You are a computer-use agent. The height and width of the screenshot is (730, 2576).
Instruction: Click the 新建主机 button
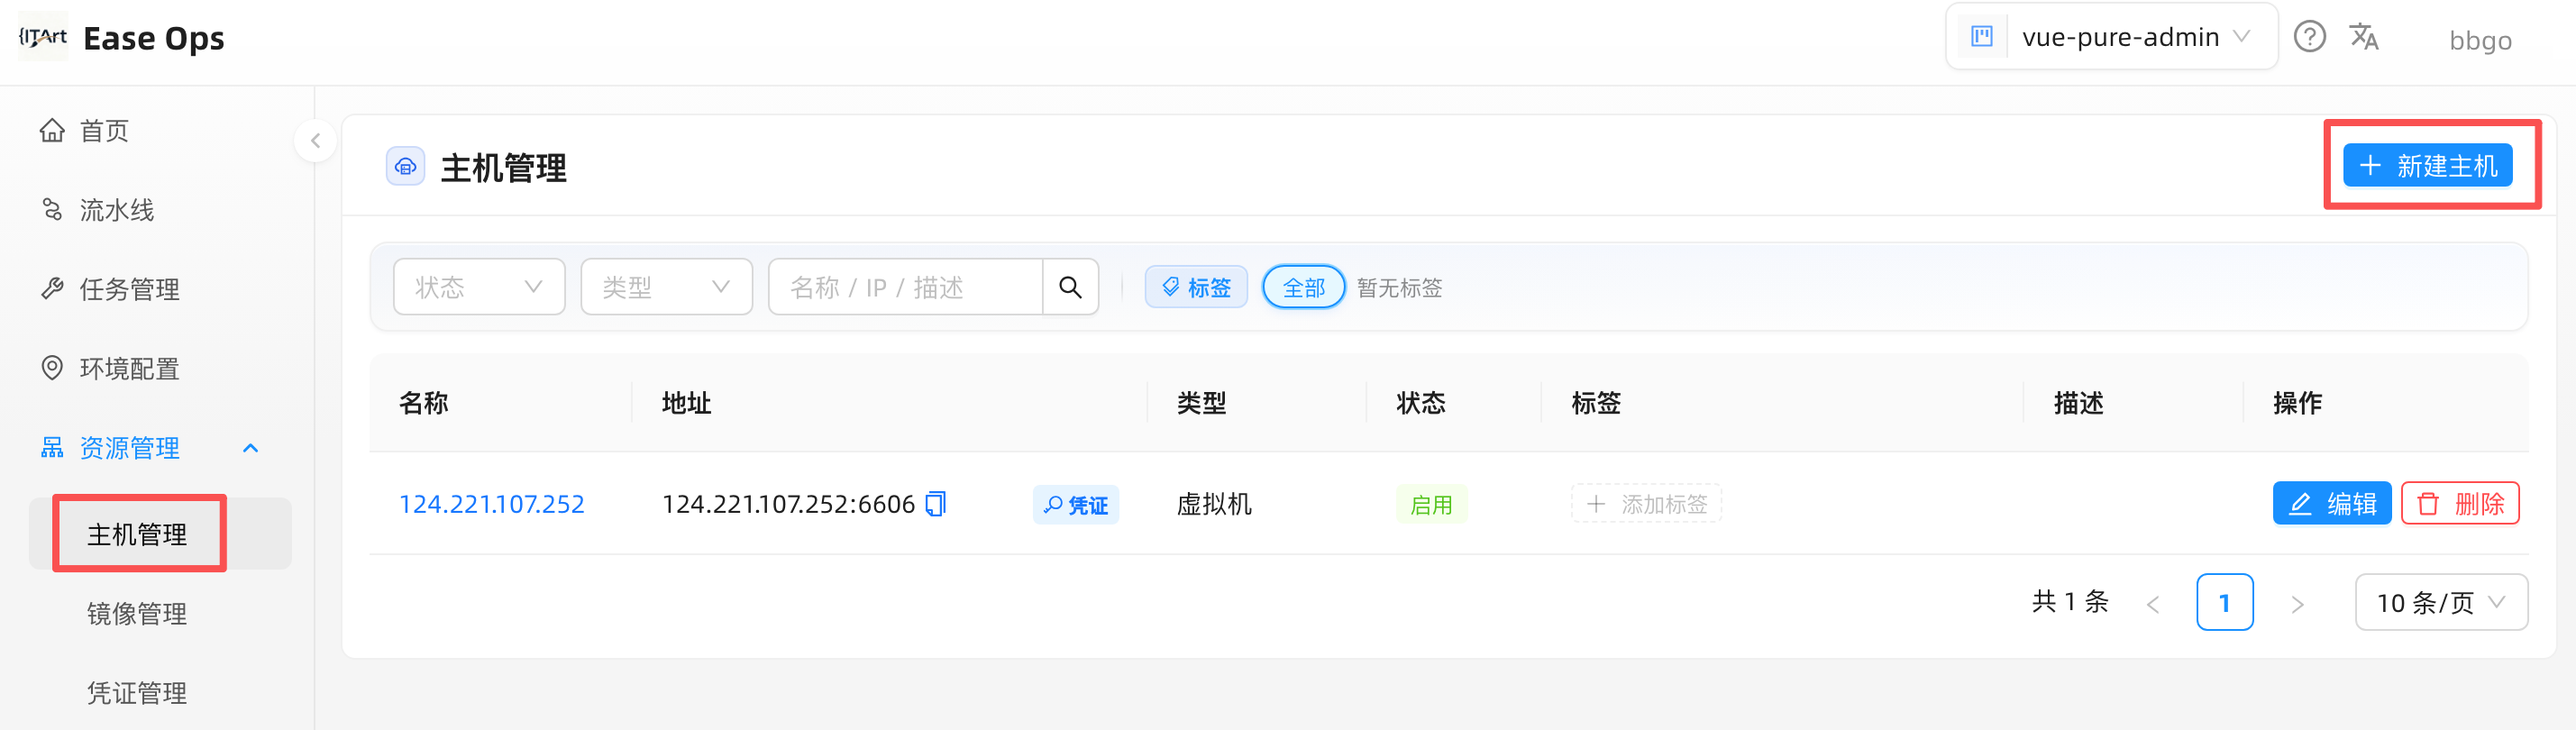[x=2427, y=166]
